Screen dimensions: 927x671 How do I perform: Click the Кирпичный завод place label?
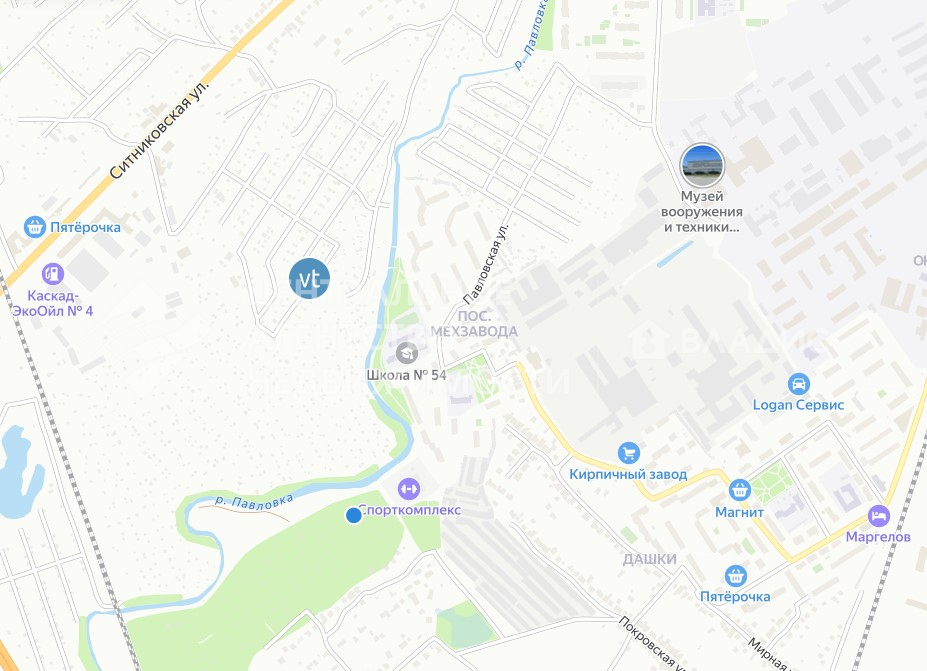[x=628, y=474]
